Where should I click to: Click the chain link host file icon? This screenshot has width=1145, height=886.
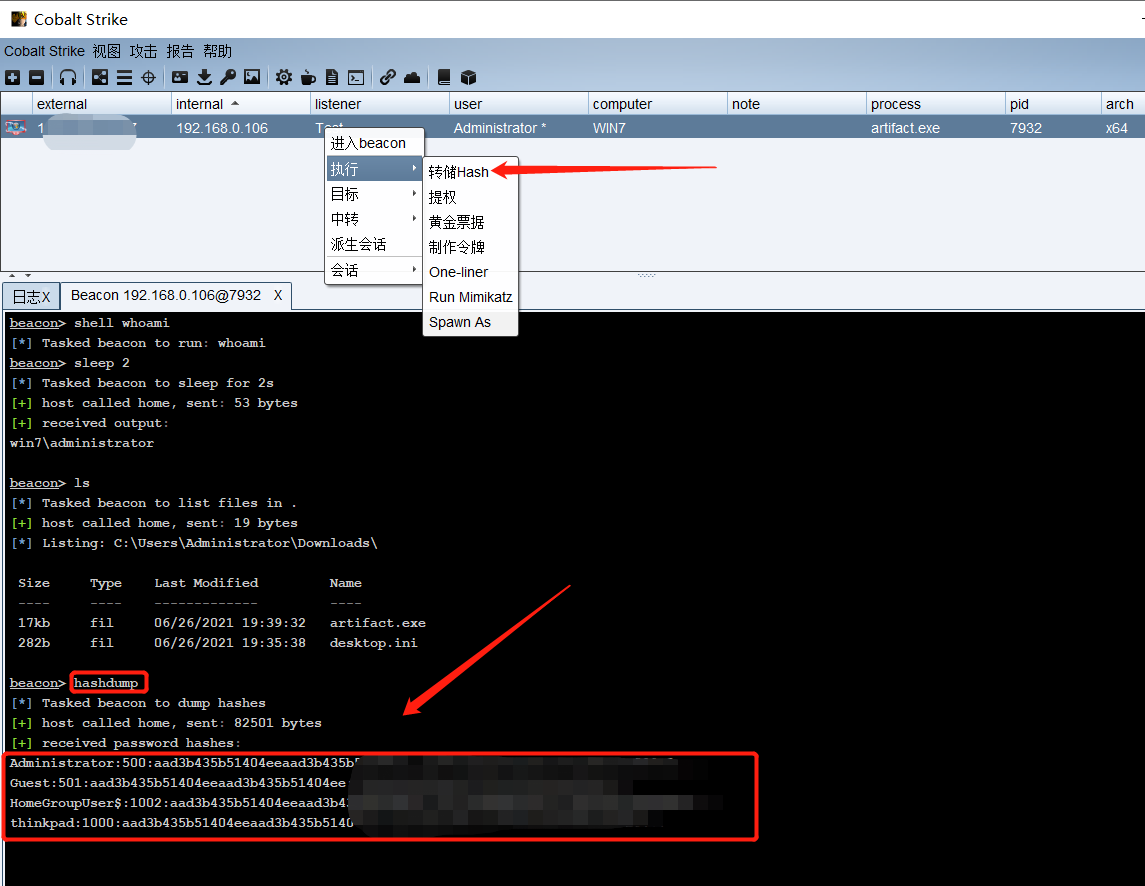point(388,77)
